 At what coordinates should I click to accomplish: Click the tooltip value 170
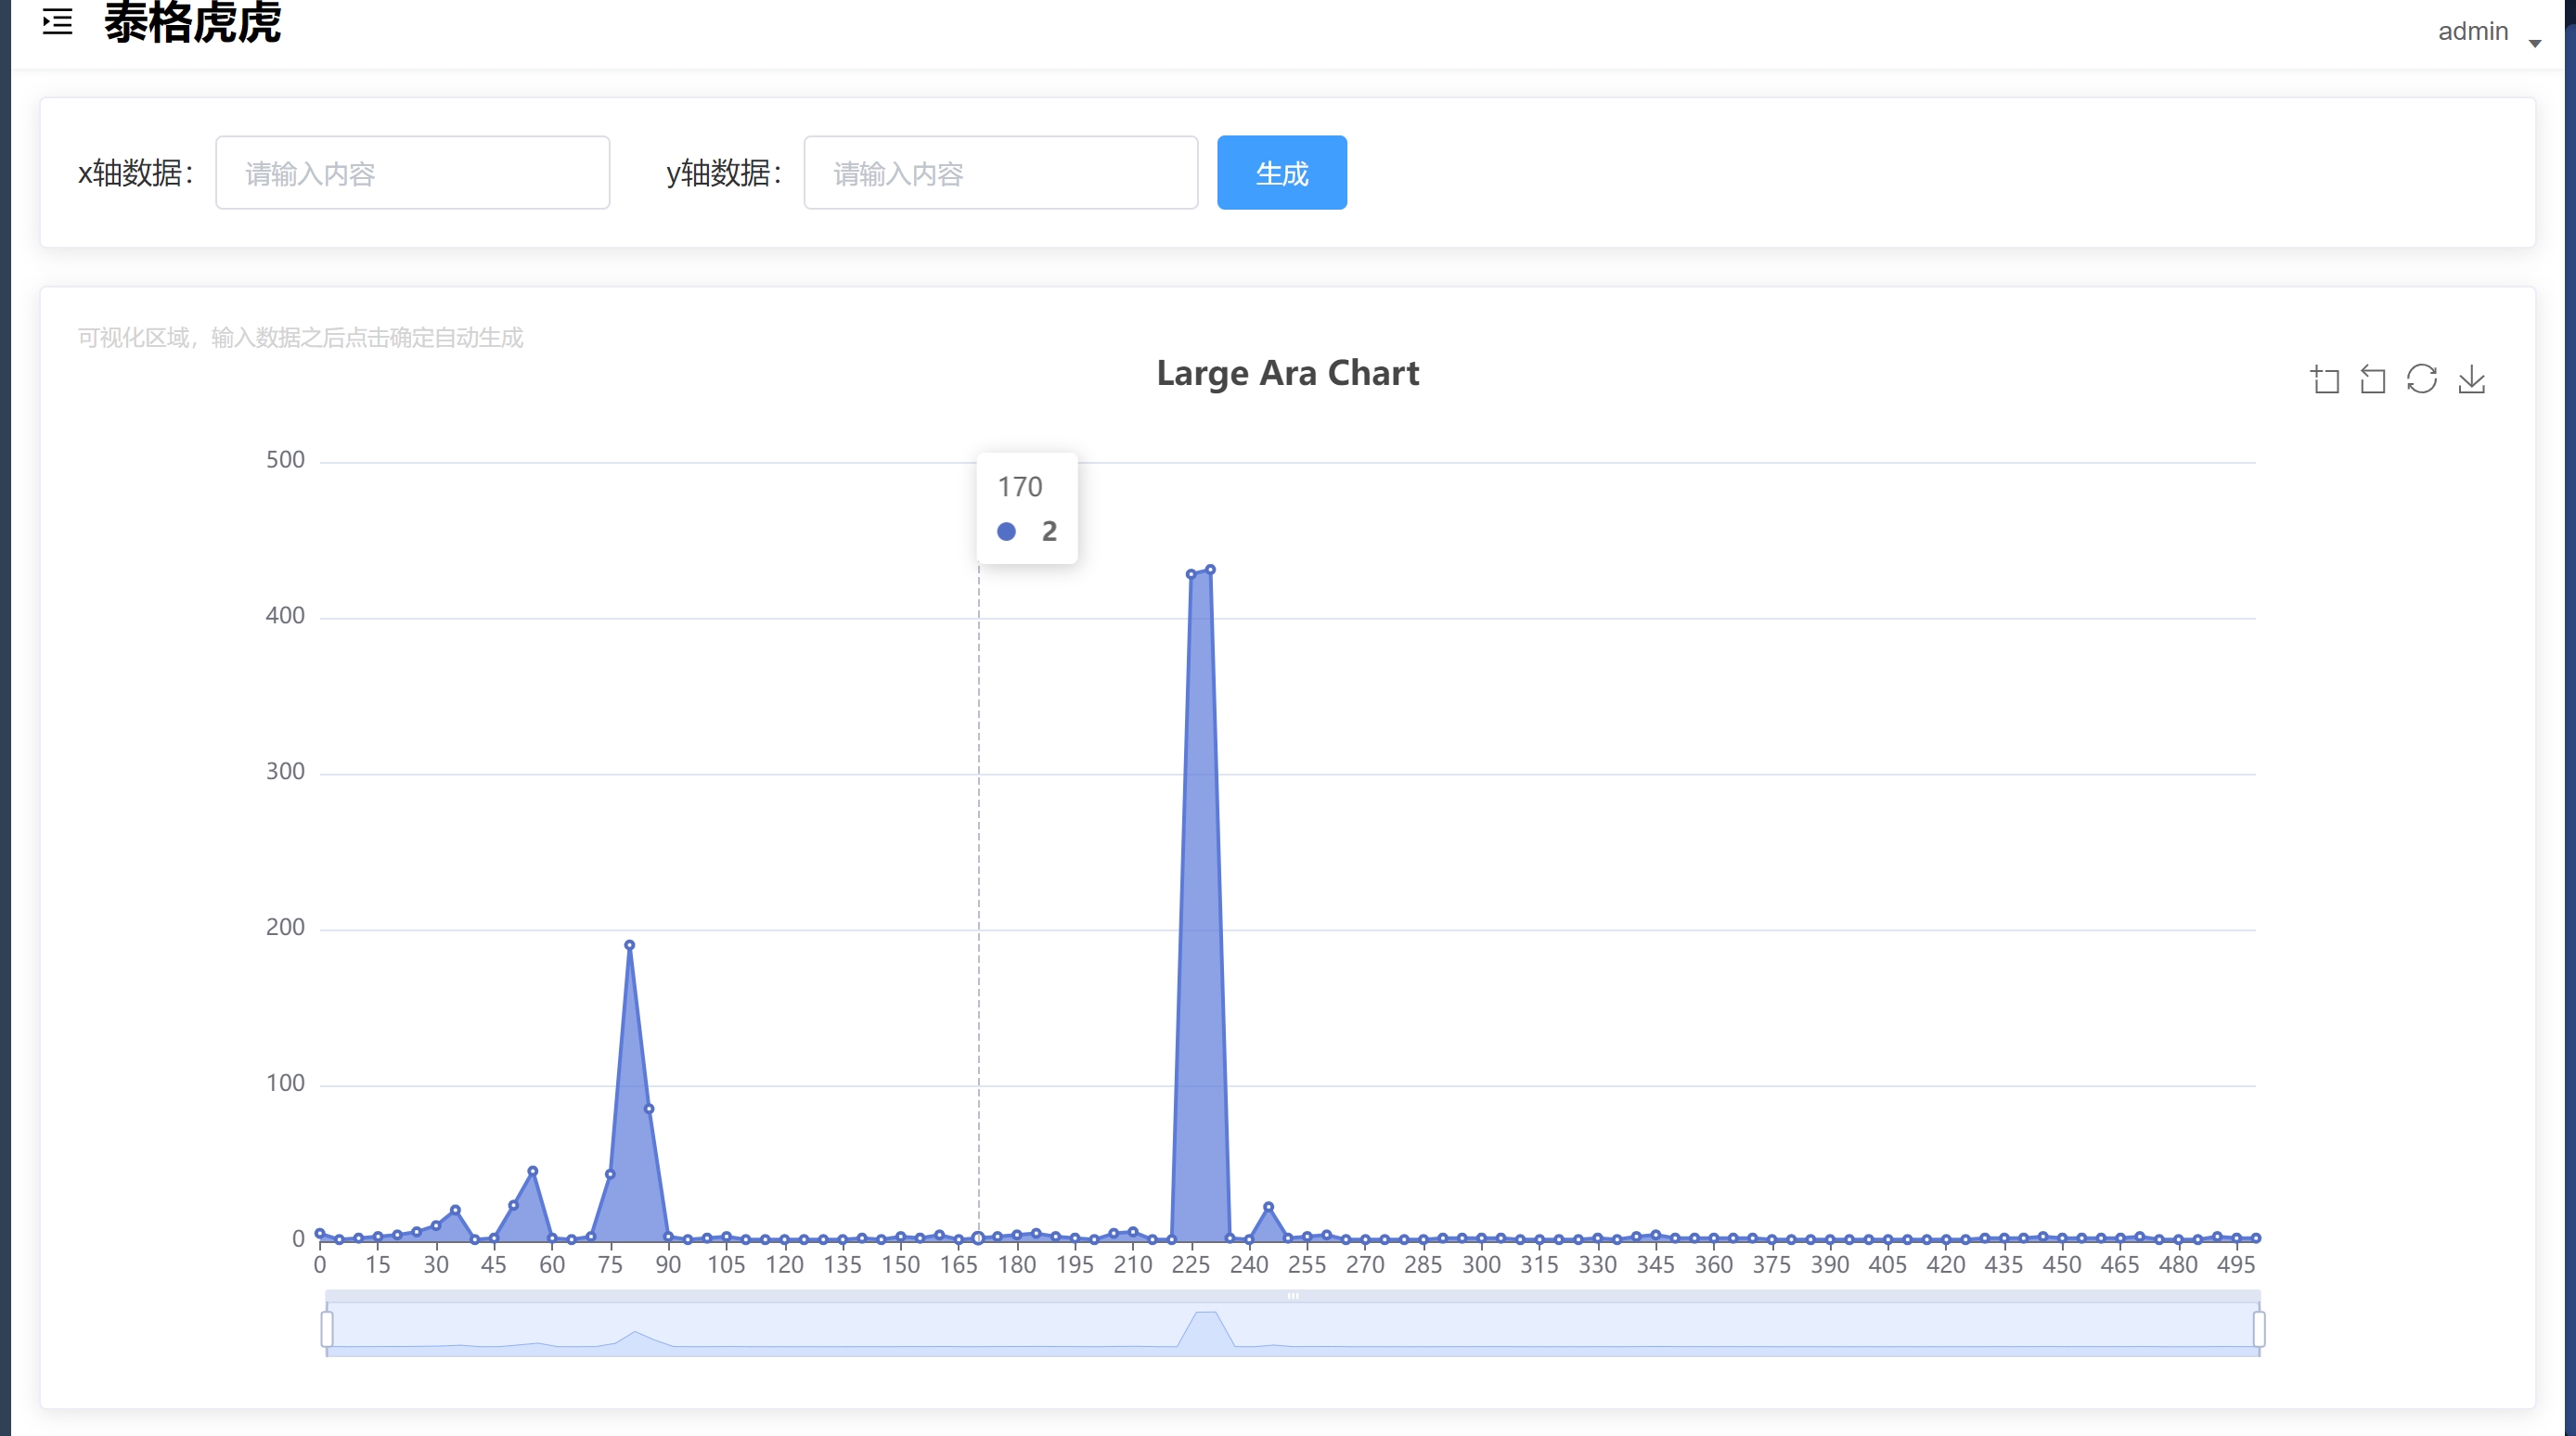coord(1020,487)
